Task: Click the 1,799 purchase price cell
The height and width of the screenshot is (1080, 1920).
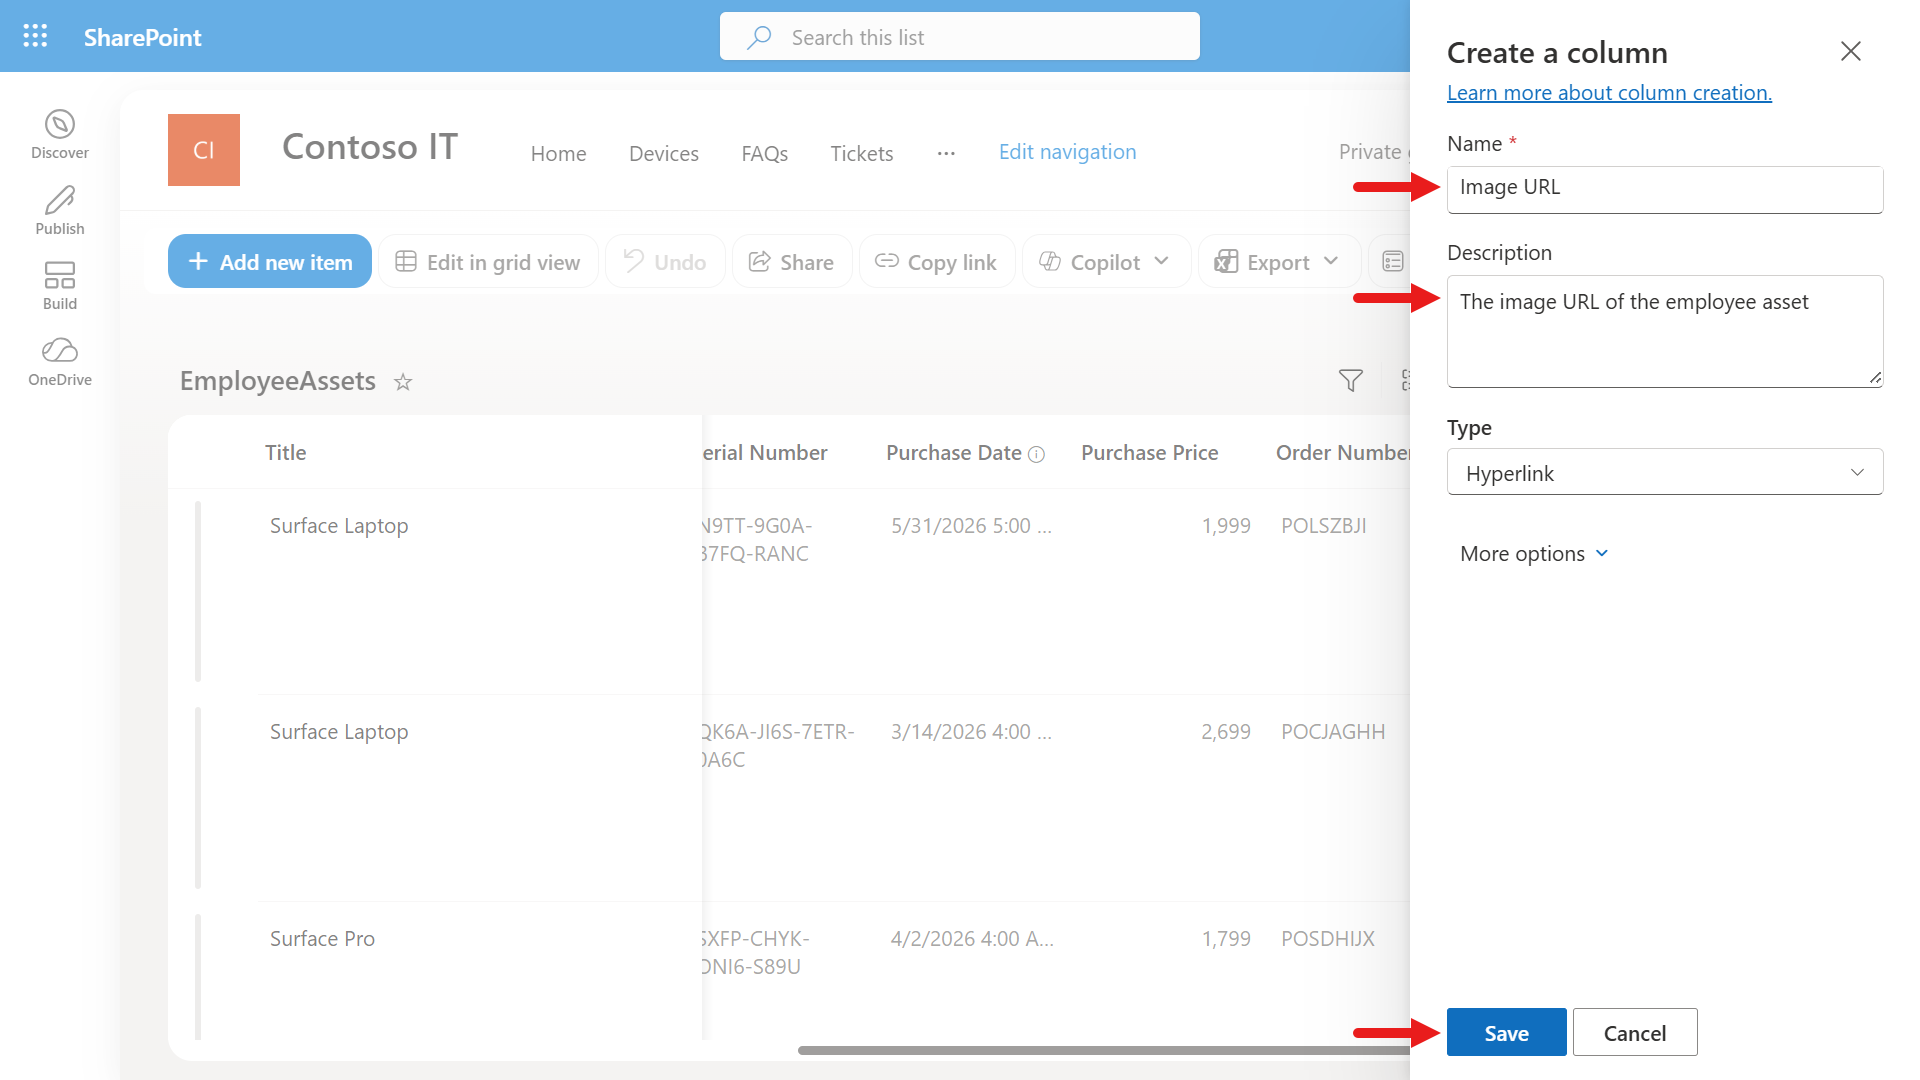Action: [1226, 938]
